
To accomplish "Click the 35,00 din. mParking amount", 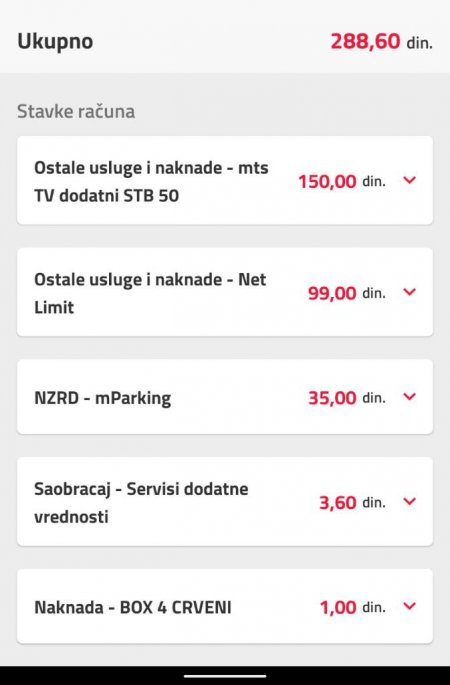I will (x=347, y=398).
